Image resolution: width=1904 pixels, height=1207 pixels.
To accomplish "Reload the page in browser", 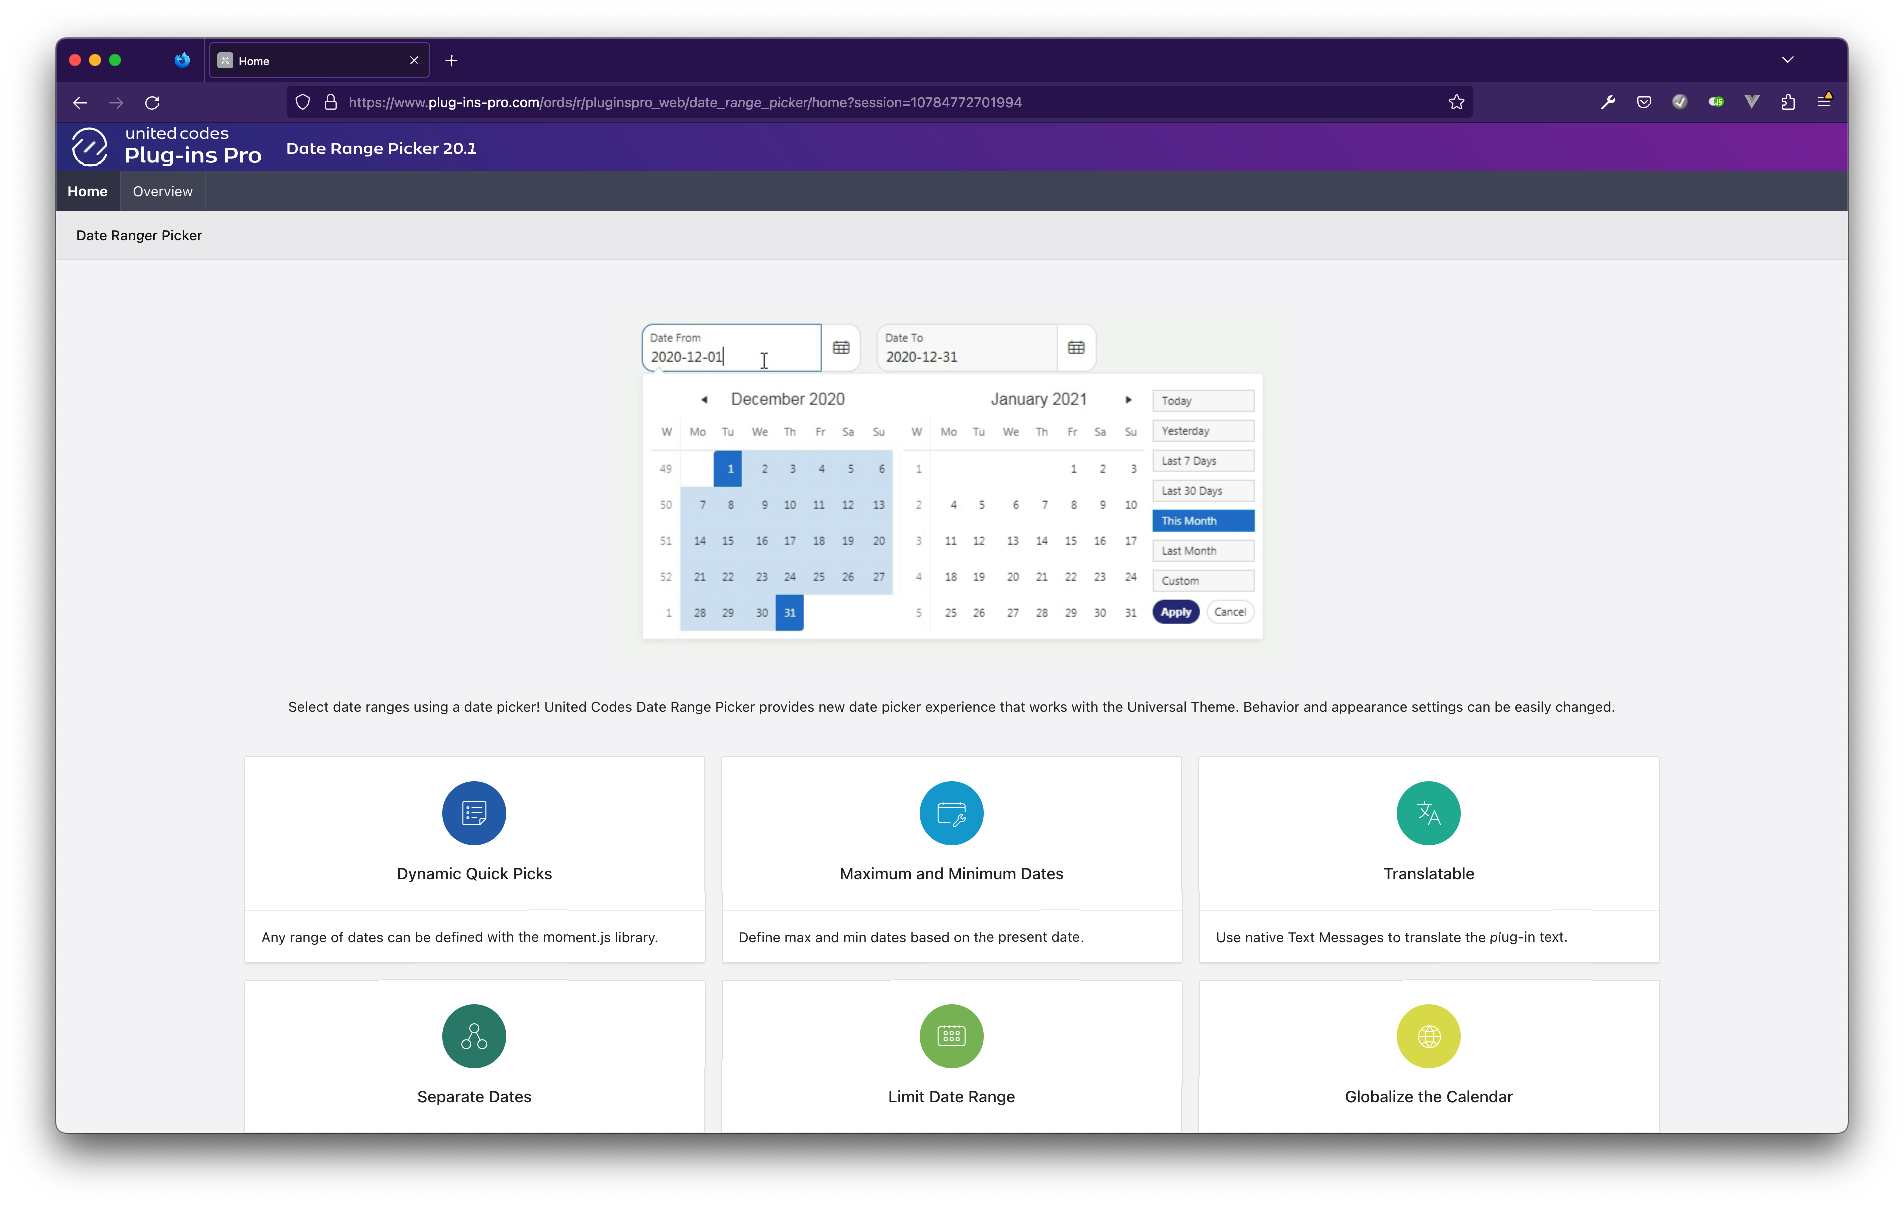I will tap(152, 102).
